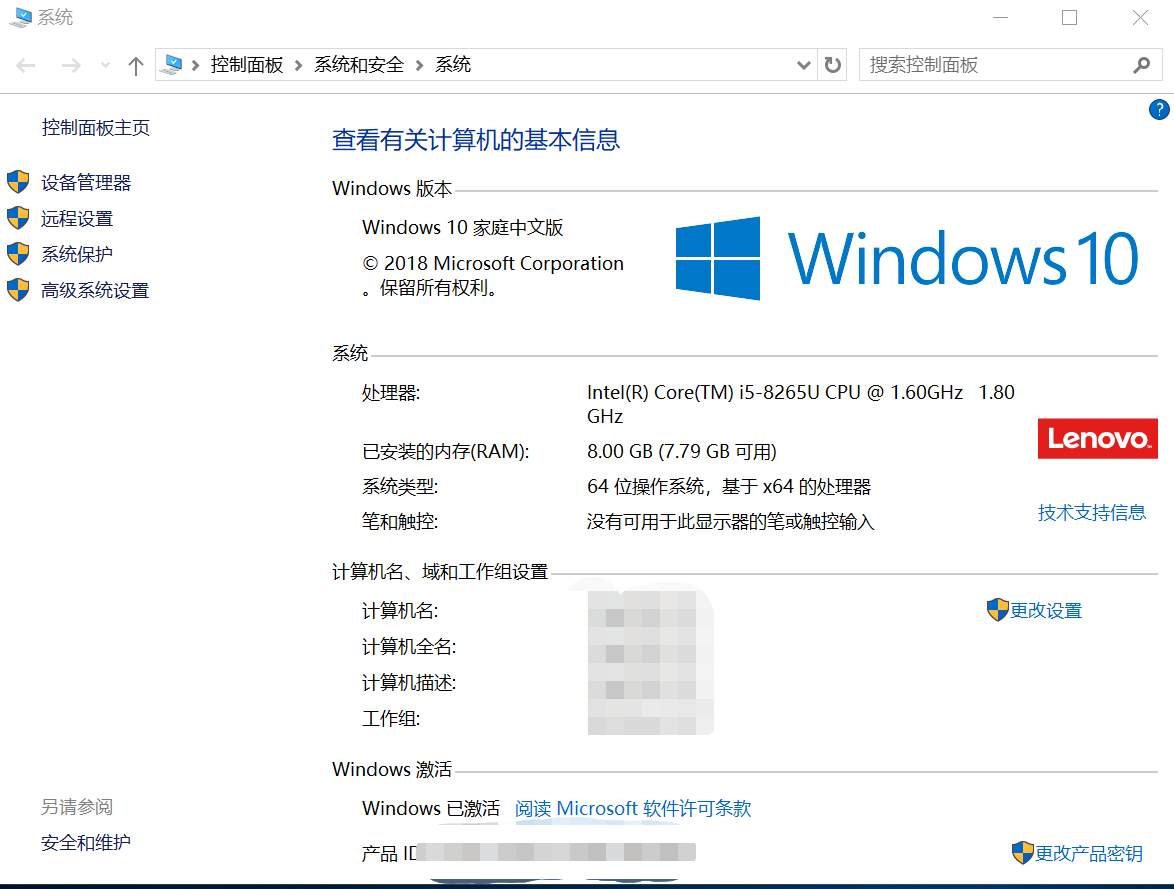Click the label 笔和触控:

pyautogui.click(x=401, y=522)
